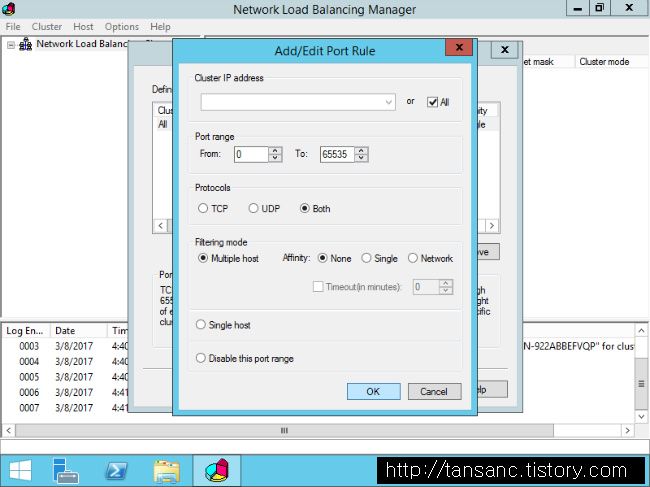Image resolution: width=650 pixels, height=487 pixels.
Task: Decrease the To port value
Action: pyautogui.click(x=361, y=158)
